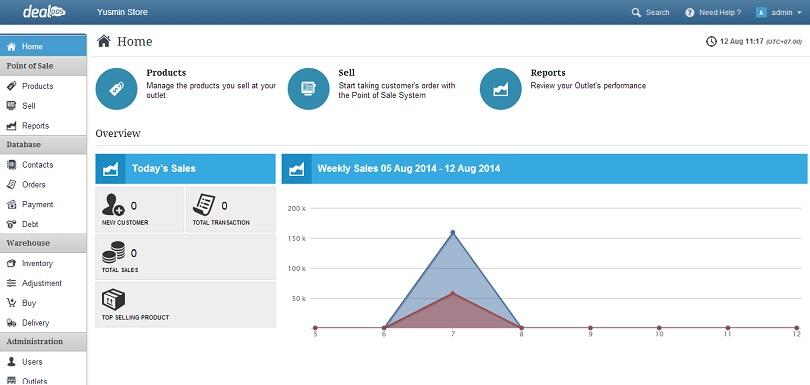Click the Weekly Sales chart icon
Image resolution: width=810 pixels, height=385 pixels.
297,169
